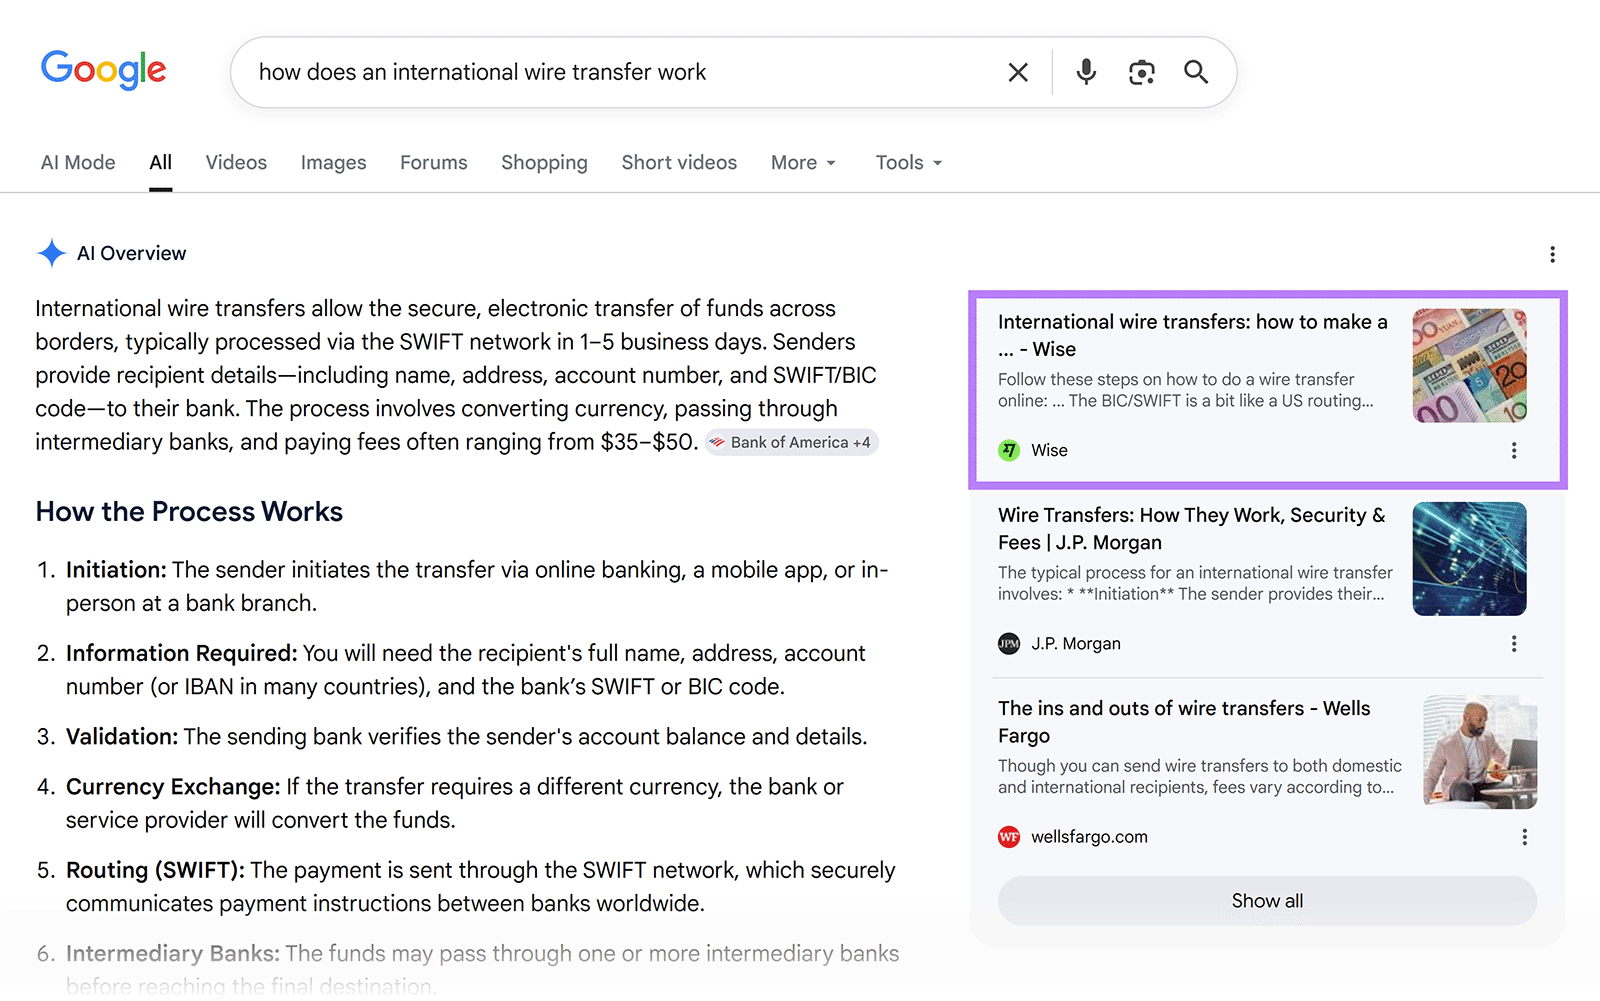Open the Bank of America +4 sources chip
This screenshot has height=1001, width=1600.
(x=792, y=442)
